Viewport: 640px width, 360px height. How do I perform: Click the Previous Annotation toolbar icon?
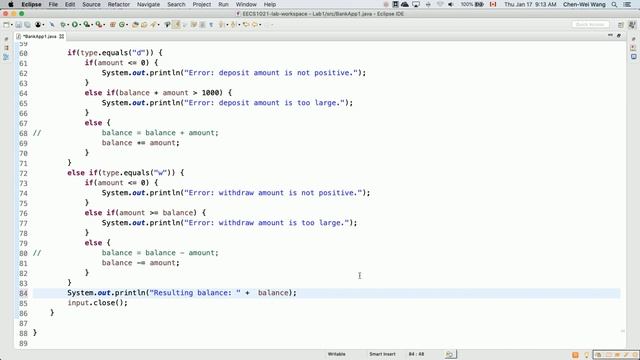coord(233,25)
